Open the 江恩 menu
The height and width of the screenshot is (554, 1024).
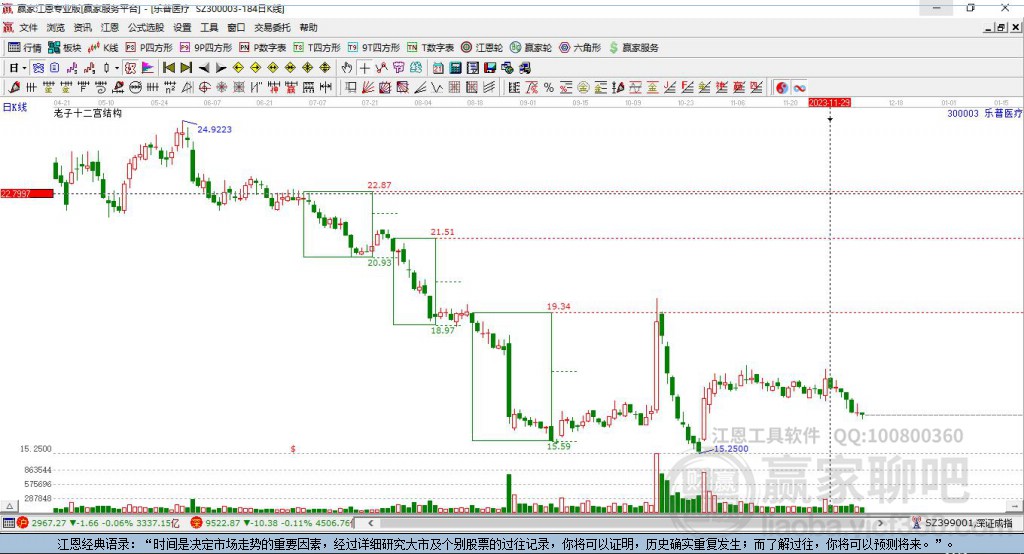click(x=110, y=27)
